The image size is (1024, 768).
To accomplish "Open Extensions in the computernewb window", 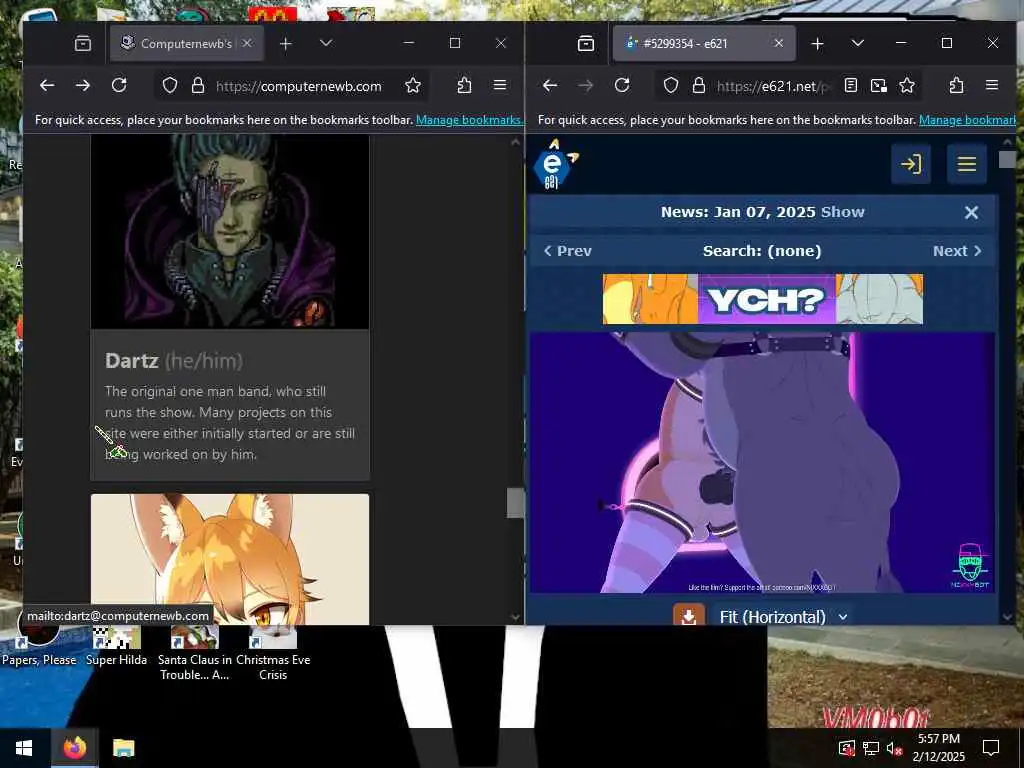I will [464, 86].
